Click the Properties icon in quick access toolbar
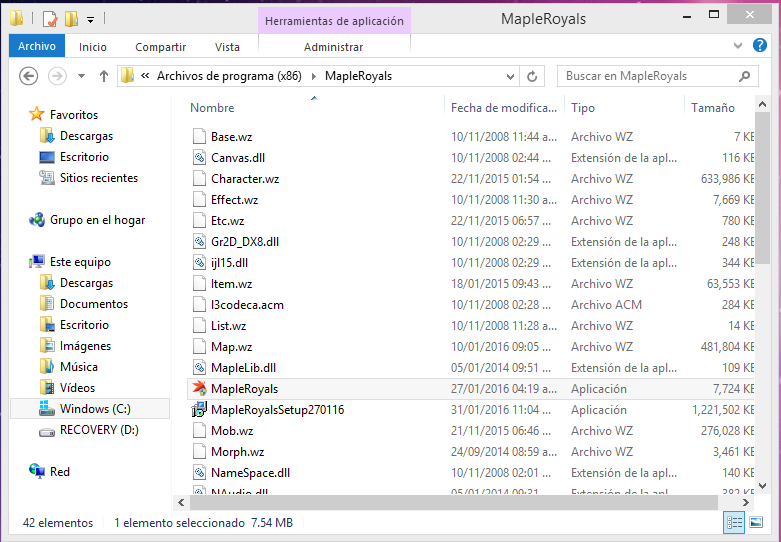The image size is (781, 542). click(x=49, y=18)
